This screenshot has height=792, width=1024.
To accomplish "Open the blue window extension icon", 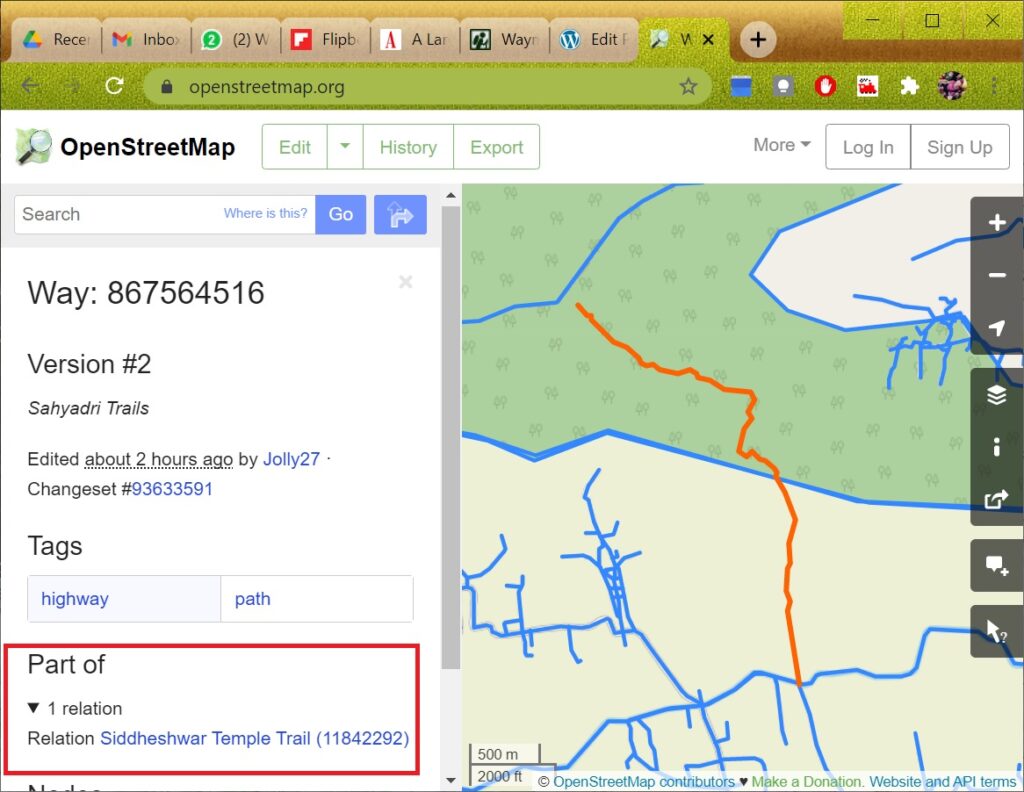I will pyautogui.click(x=741, y=86).
